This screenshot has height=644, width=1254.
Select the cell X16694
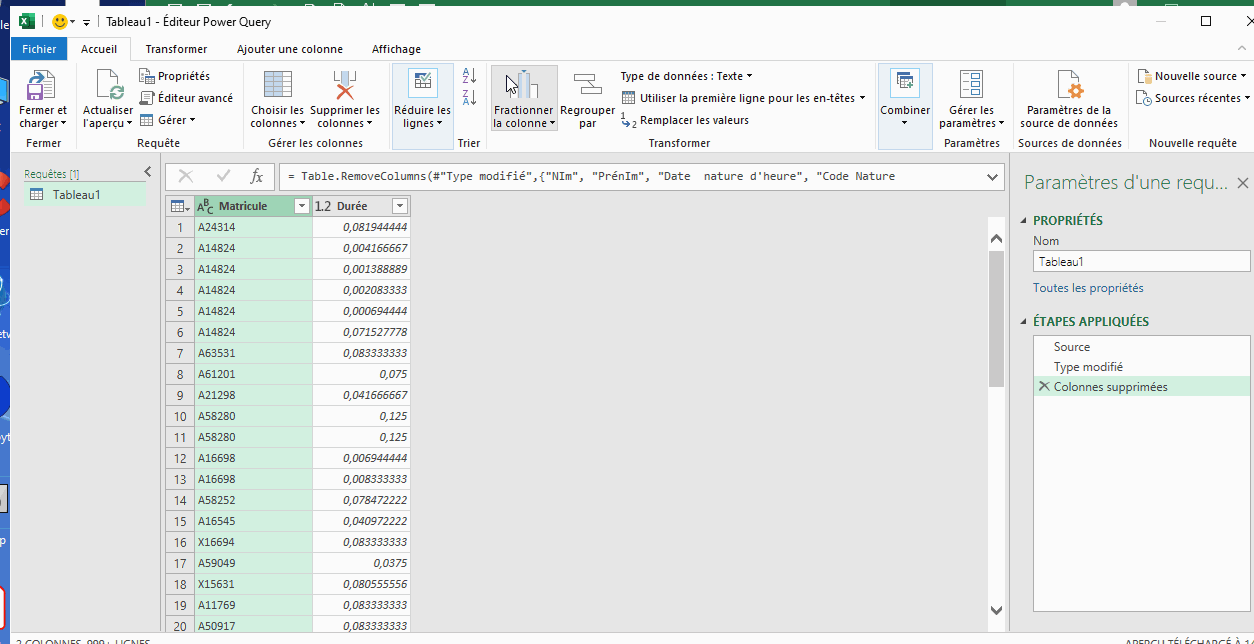pyautogui.click(x=253, y=542)
